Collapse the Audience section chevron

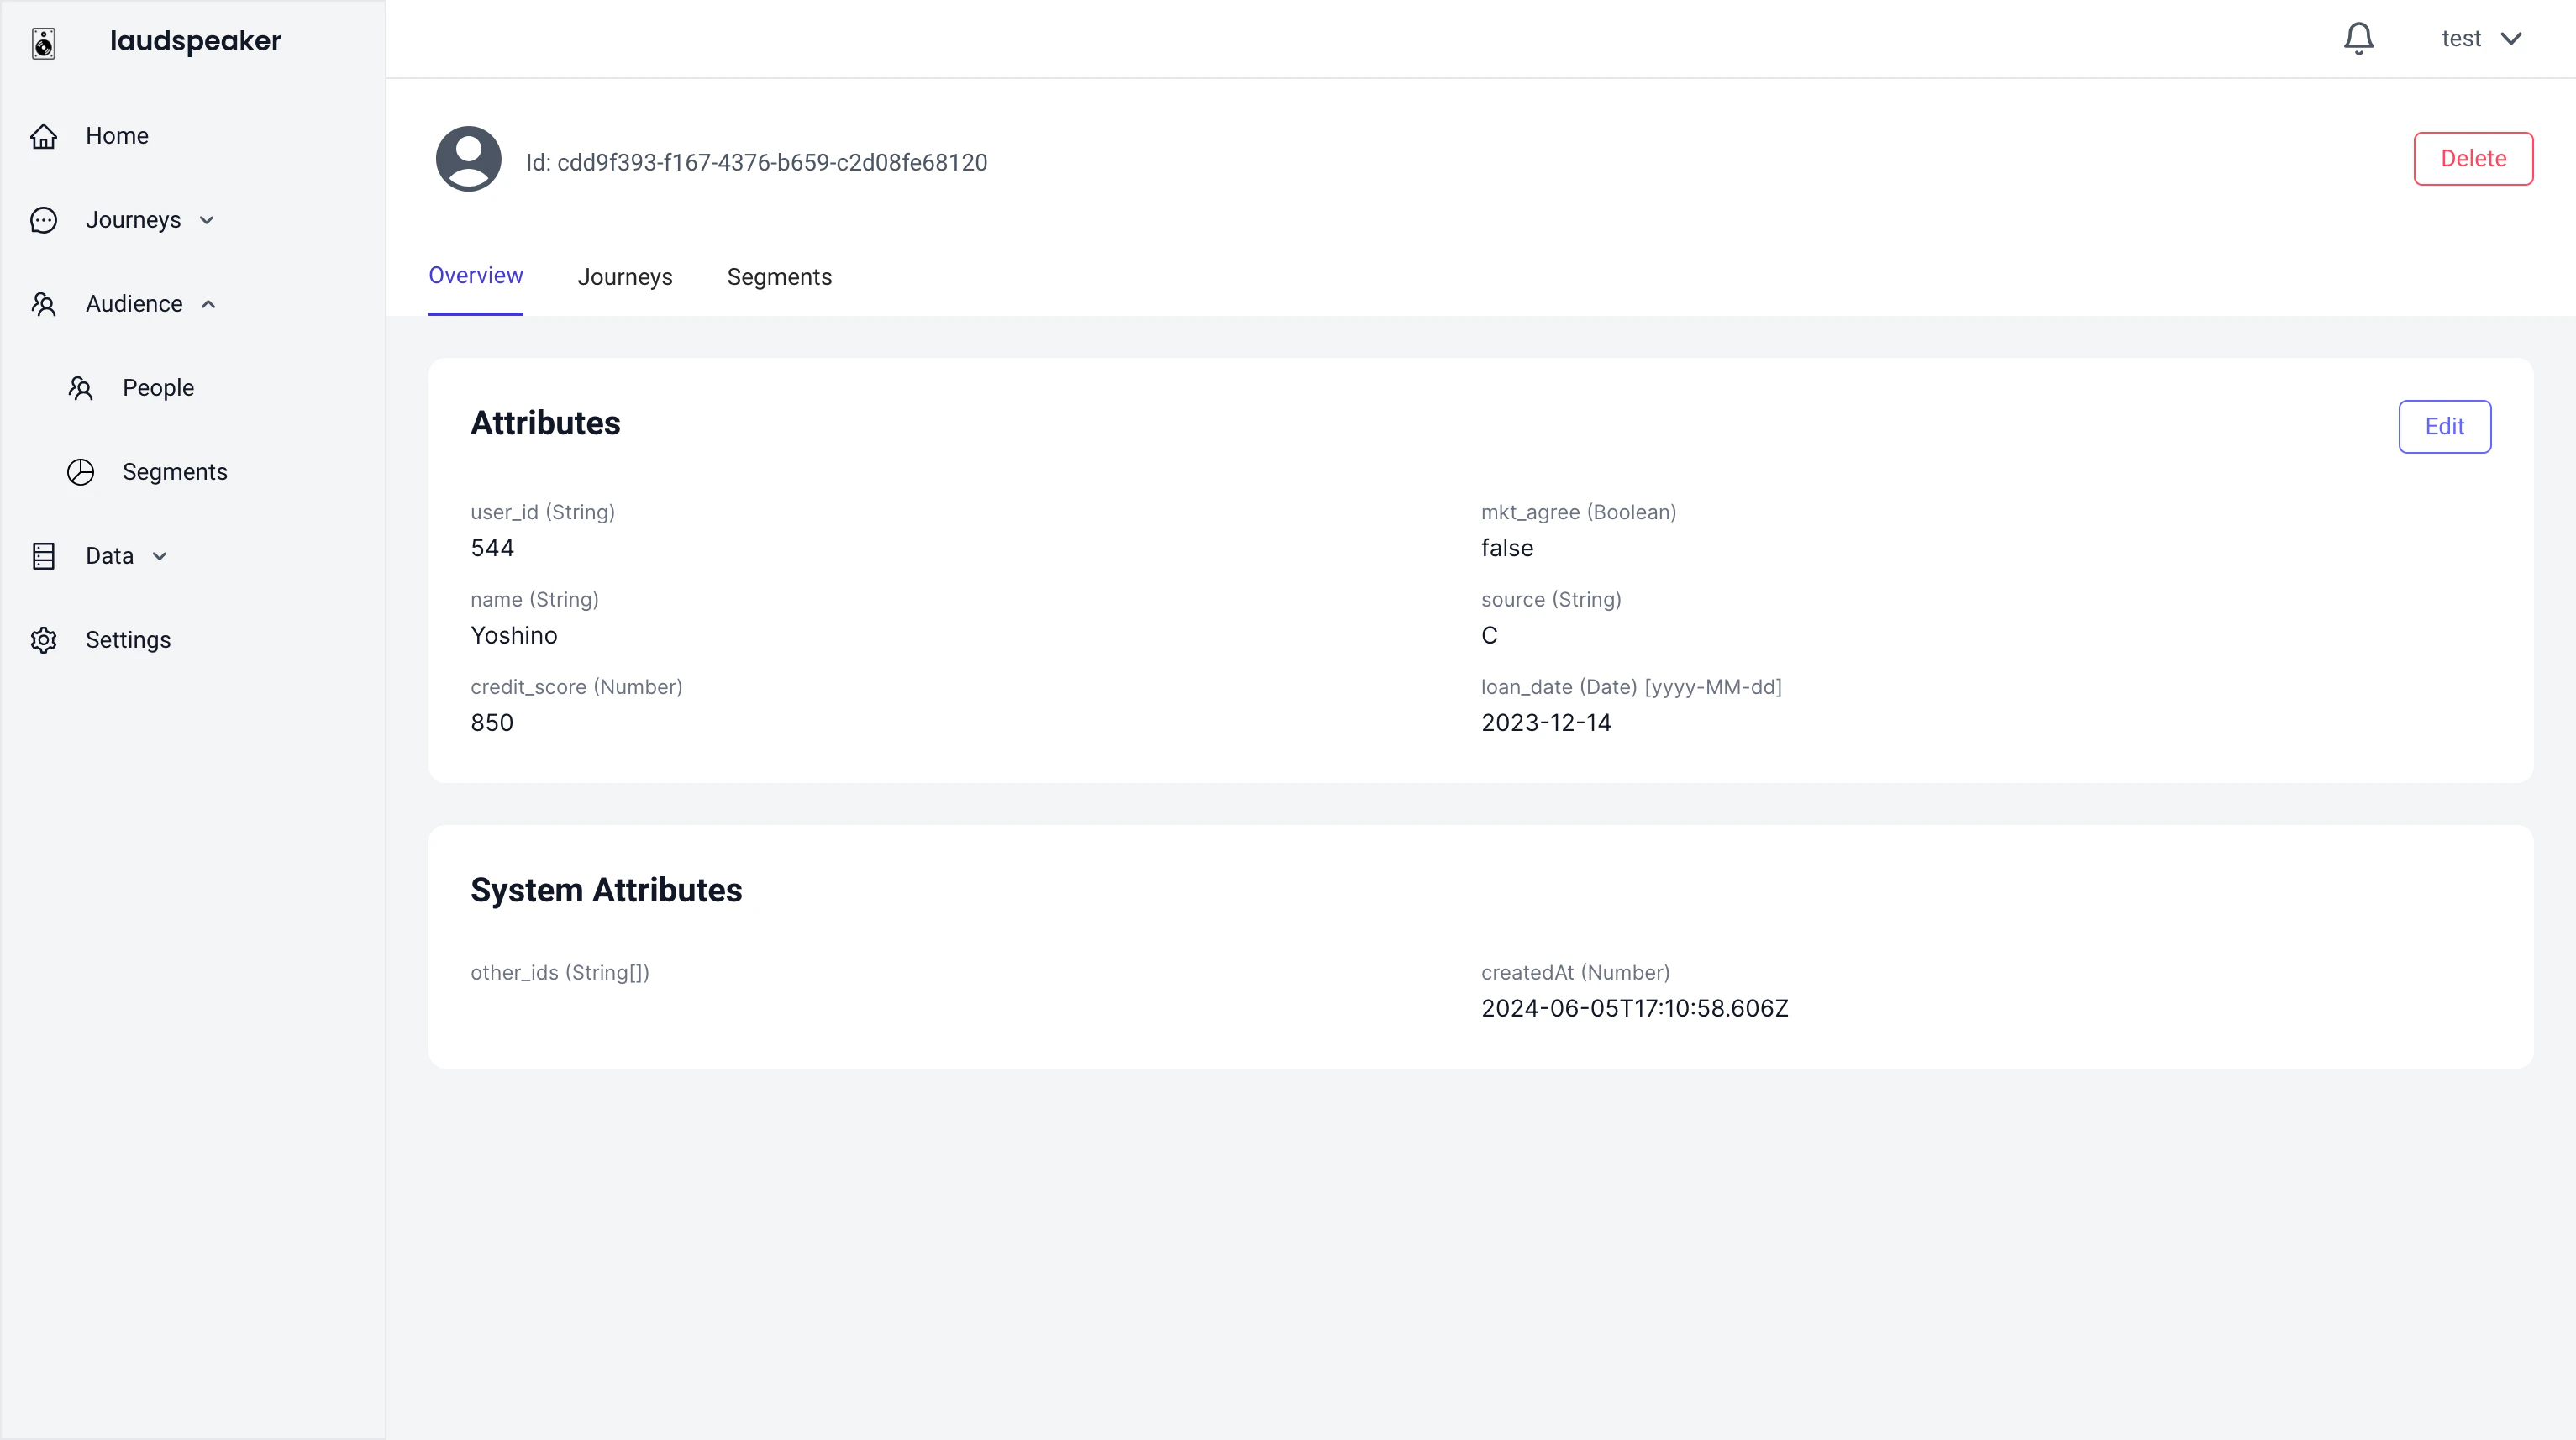click(x=209, y=303)
